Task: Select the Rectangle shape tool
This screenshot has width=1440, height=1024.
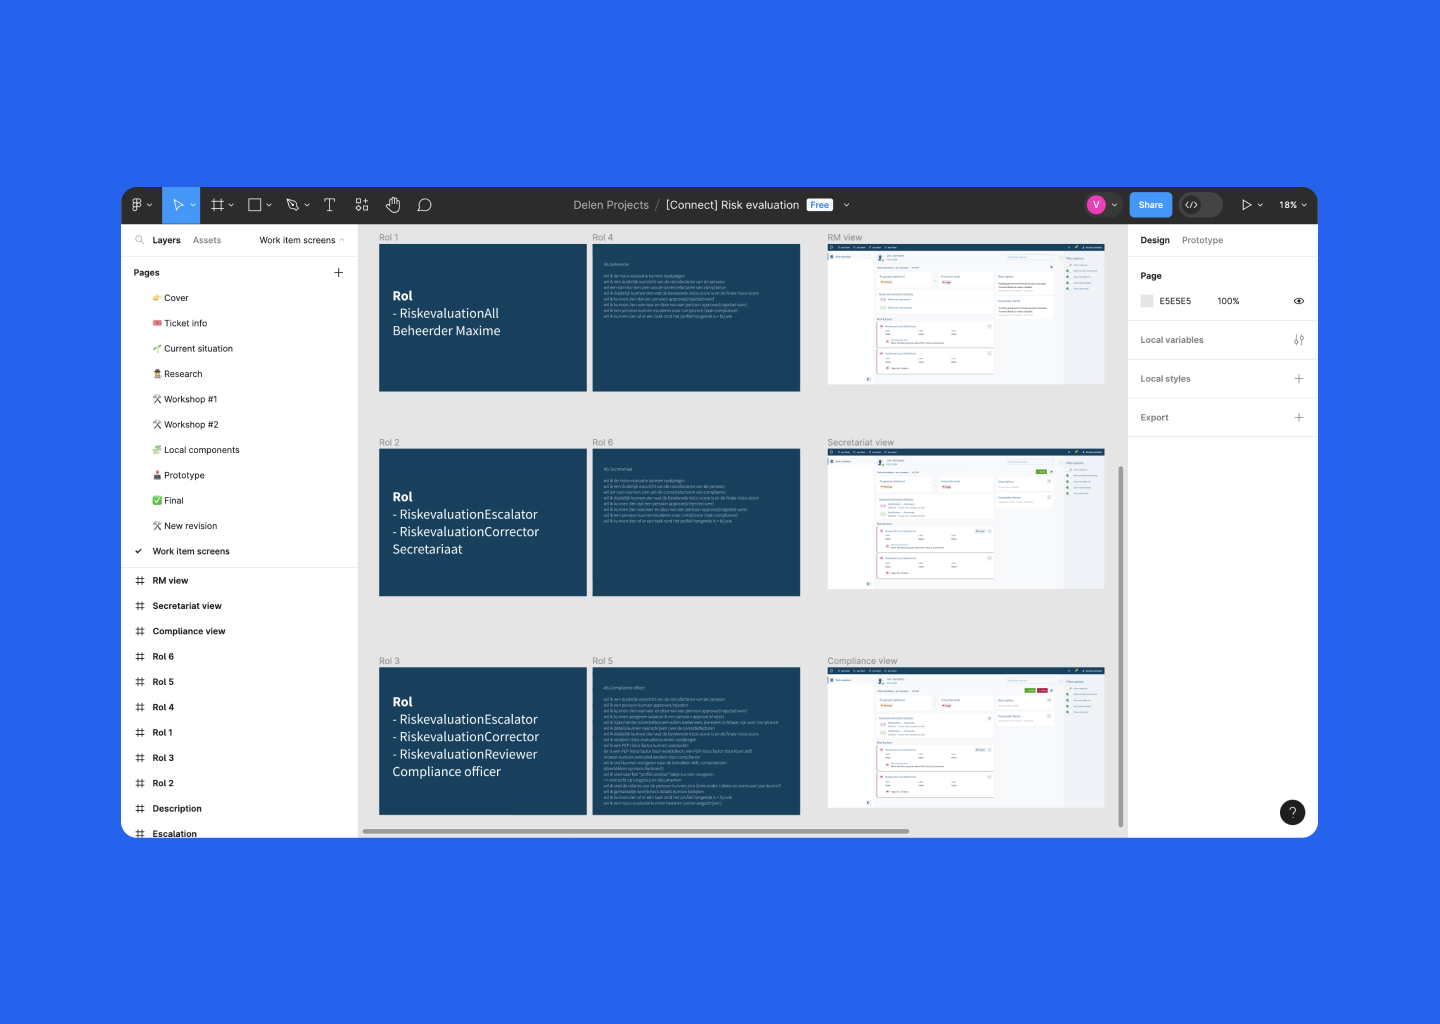Action: [255, 205]
